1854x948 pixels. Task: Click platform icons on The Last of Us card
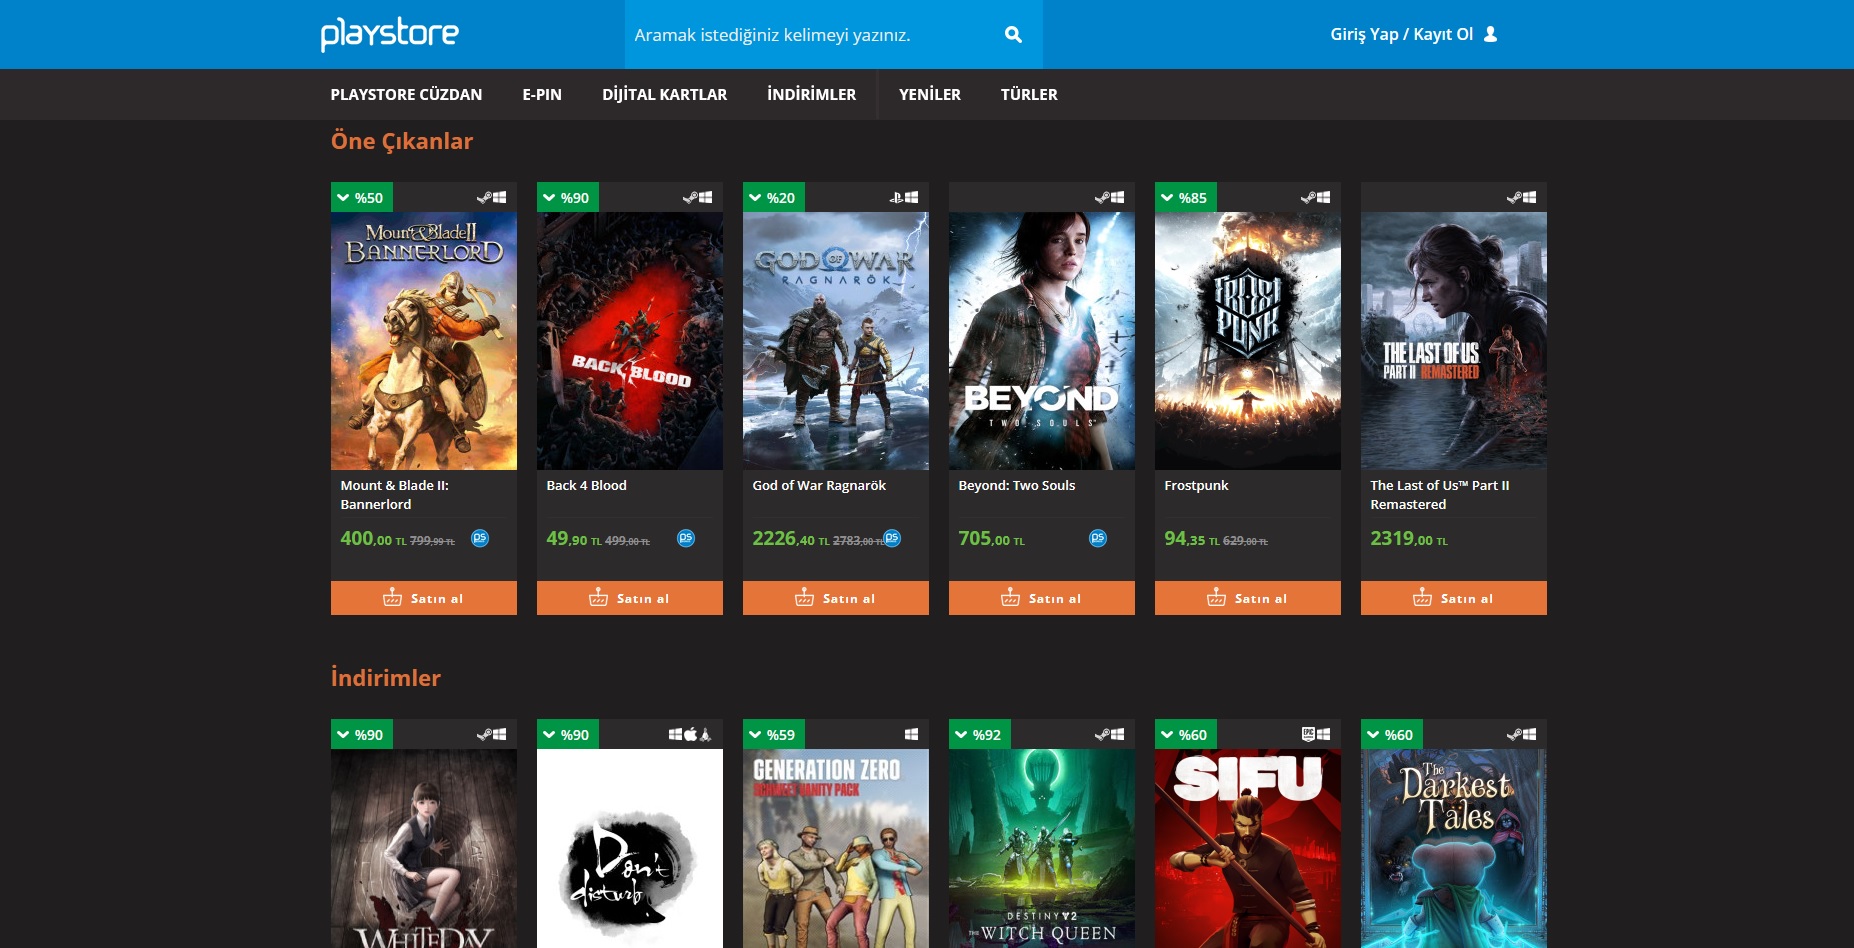pos(1521,198)
